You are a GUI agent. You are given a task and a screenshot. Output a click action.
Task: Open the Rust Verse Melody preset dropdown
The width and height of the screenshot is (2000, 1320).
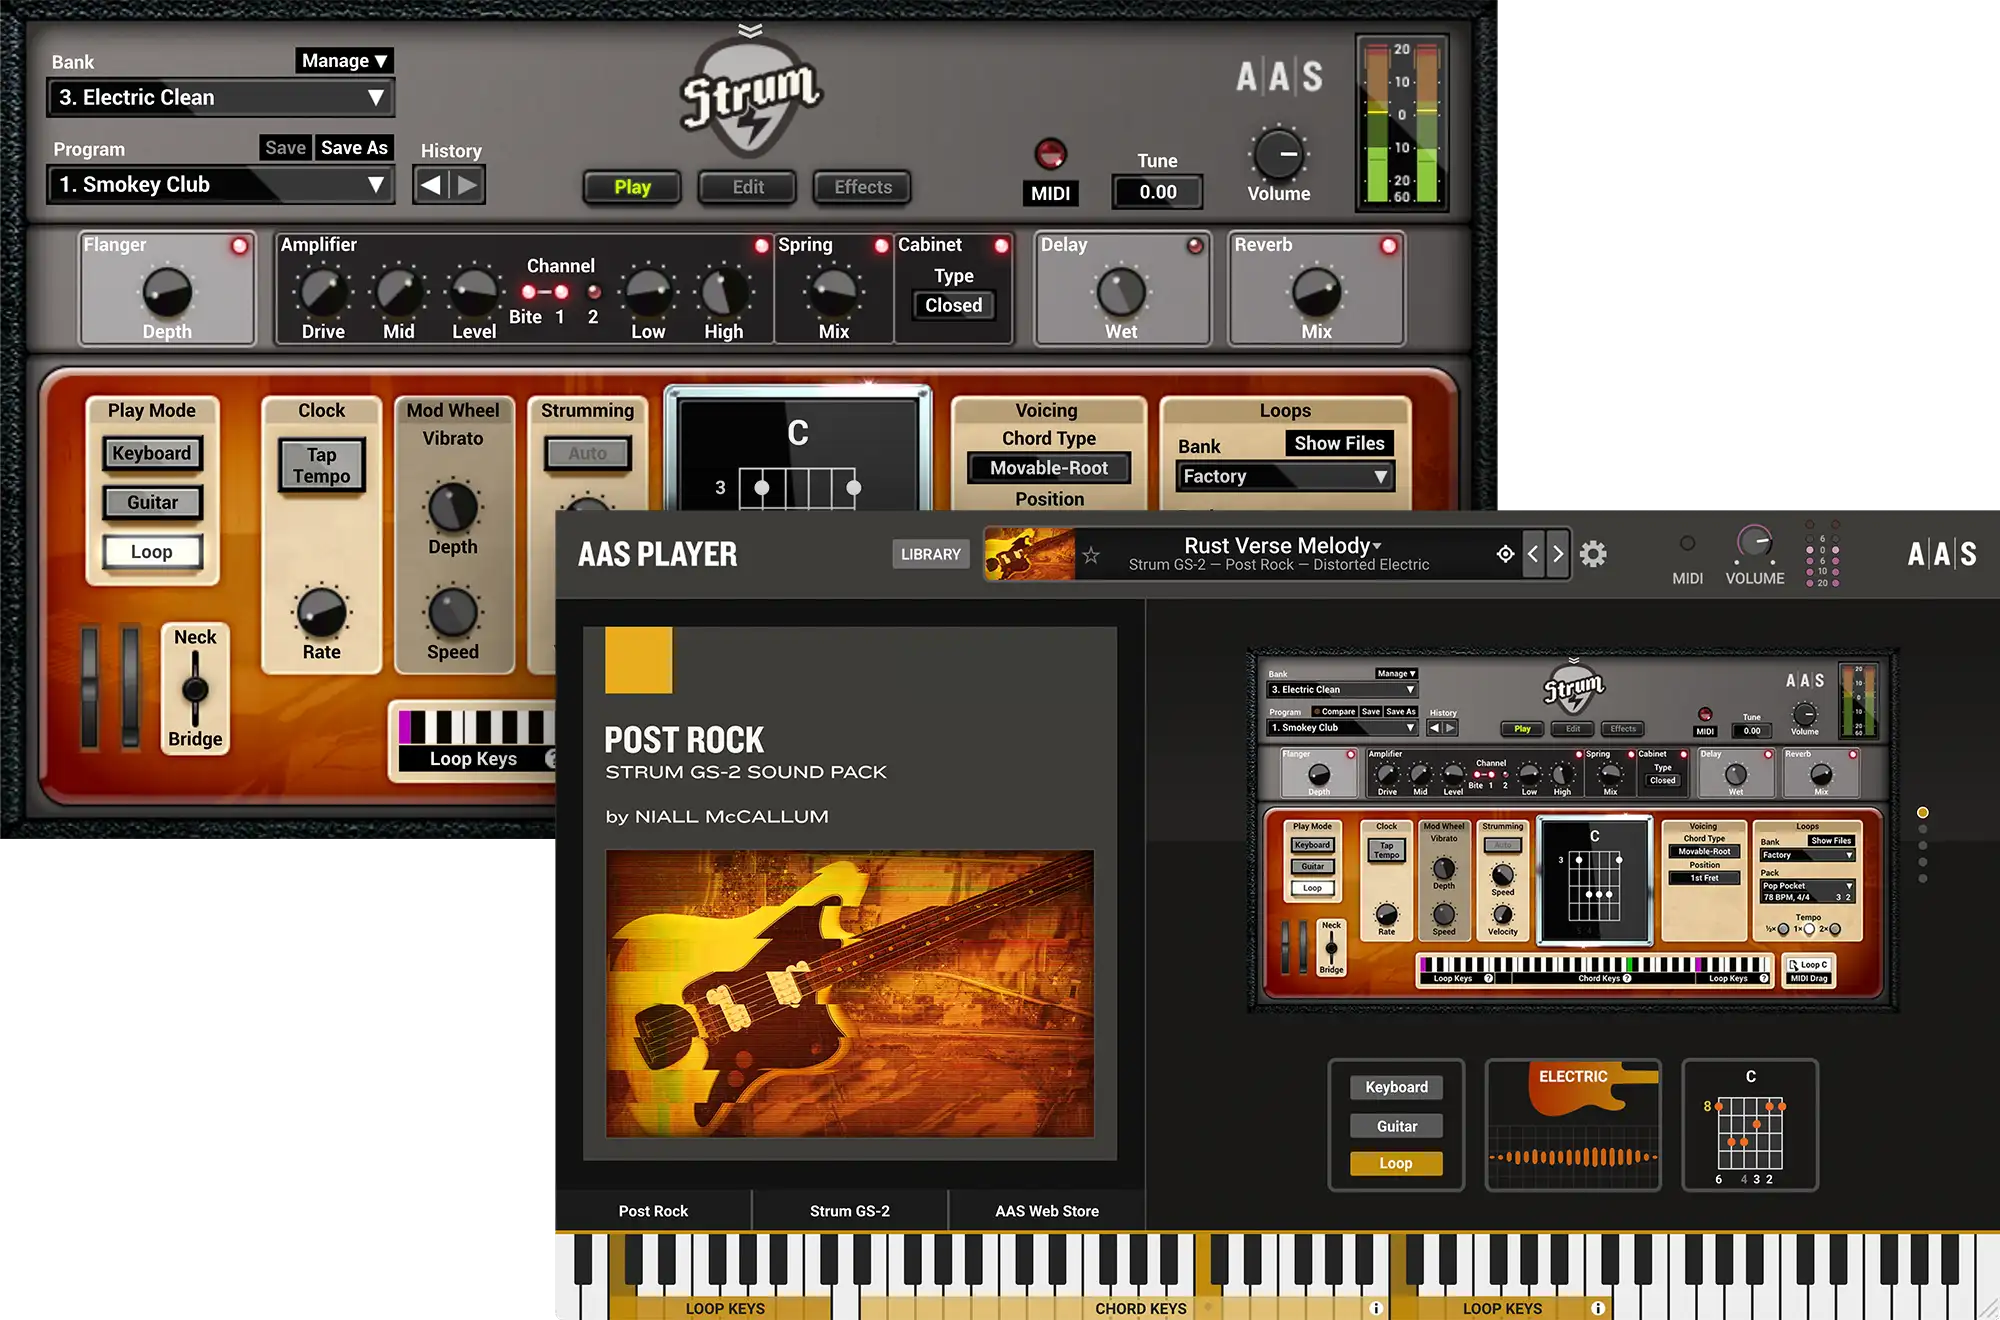tap(1283, 546)
